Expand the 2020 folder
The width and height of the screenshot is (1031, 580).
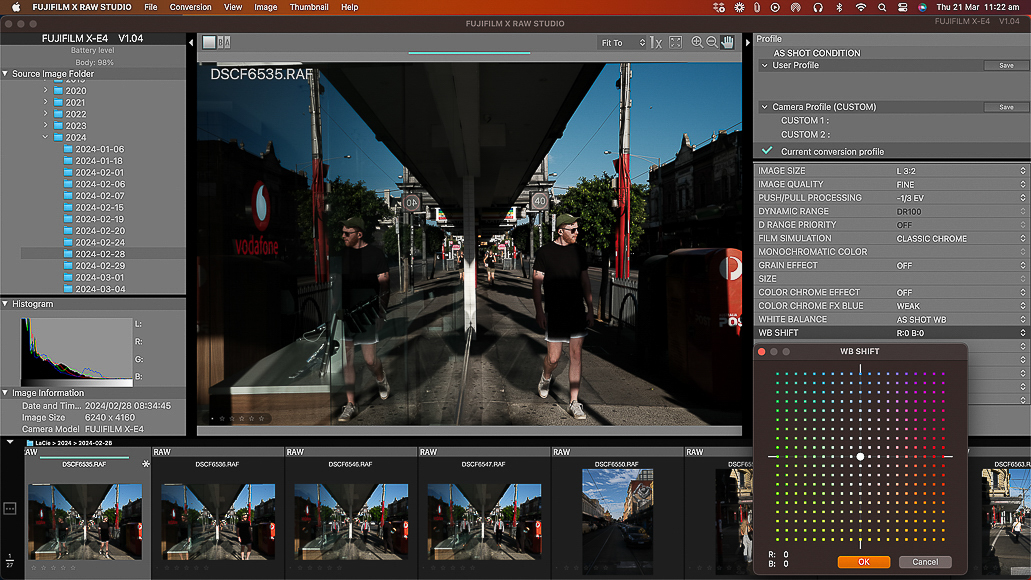click(x=45, y=91)
